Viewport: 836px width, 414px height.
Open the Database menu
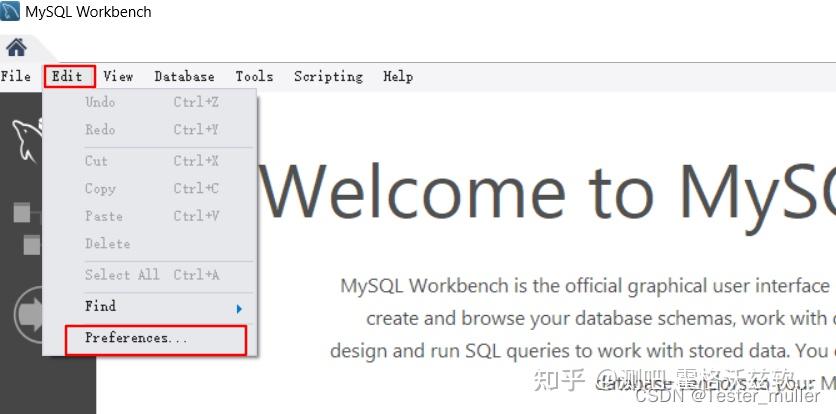tap(184, 76)
